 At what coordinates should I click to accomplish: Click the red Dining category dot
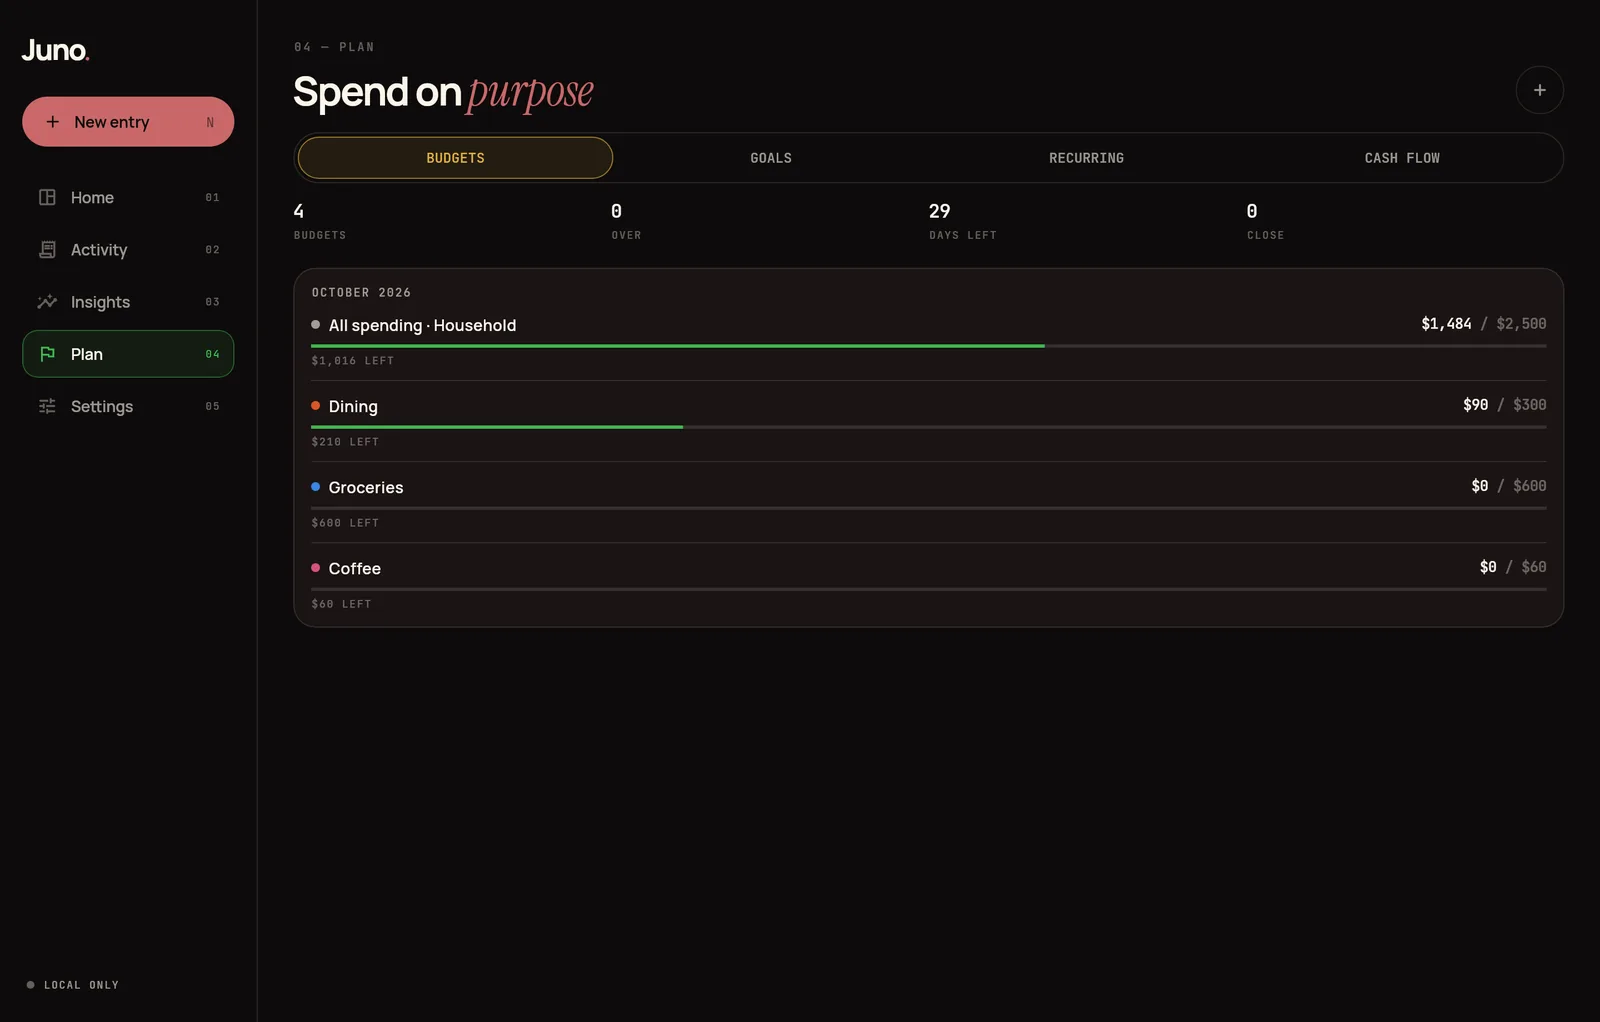pyautogui.click(x=315, y=406)
